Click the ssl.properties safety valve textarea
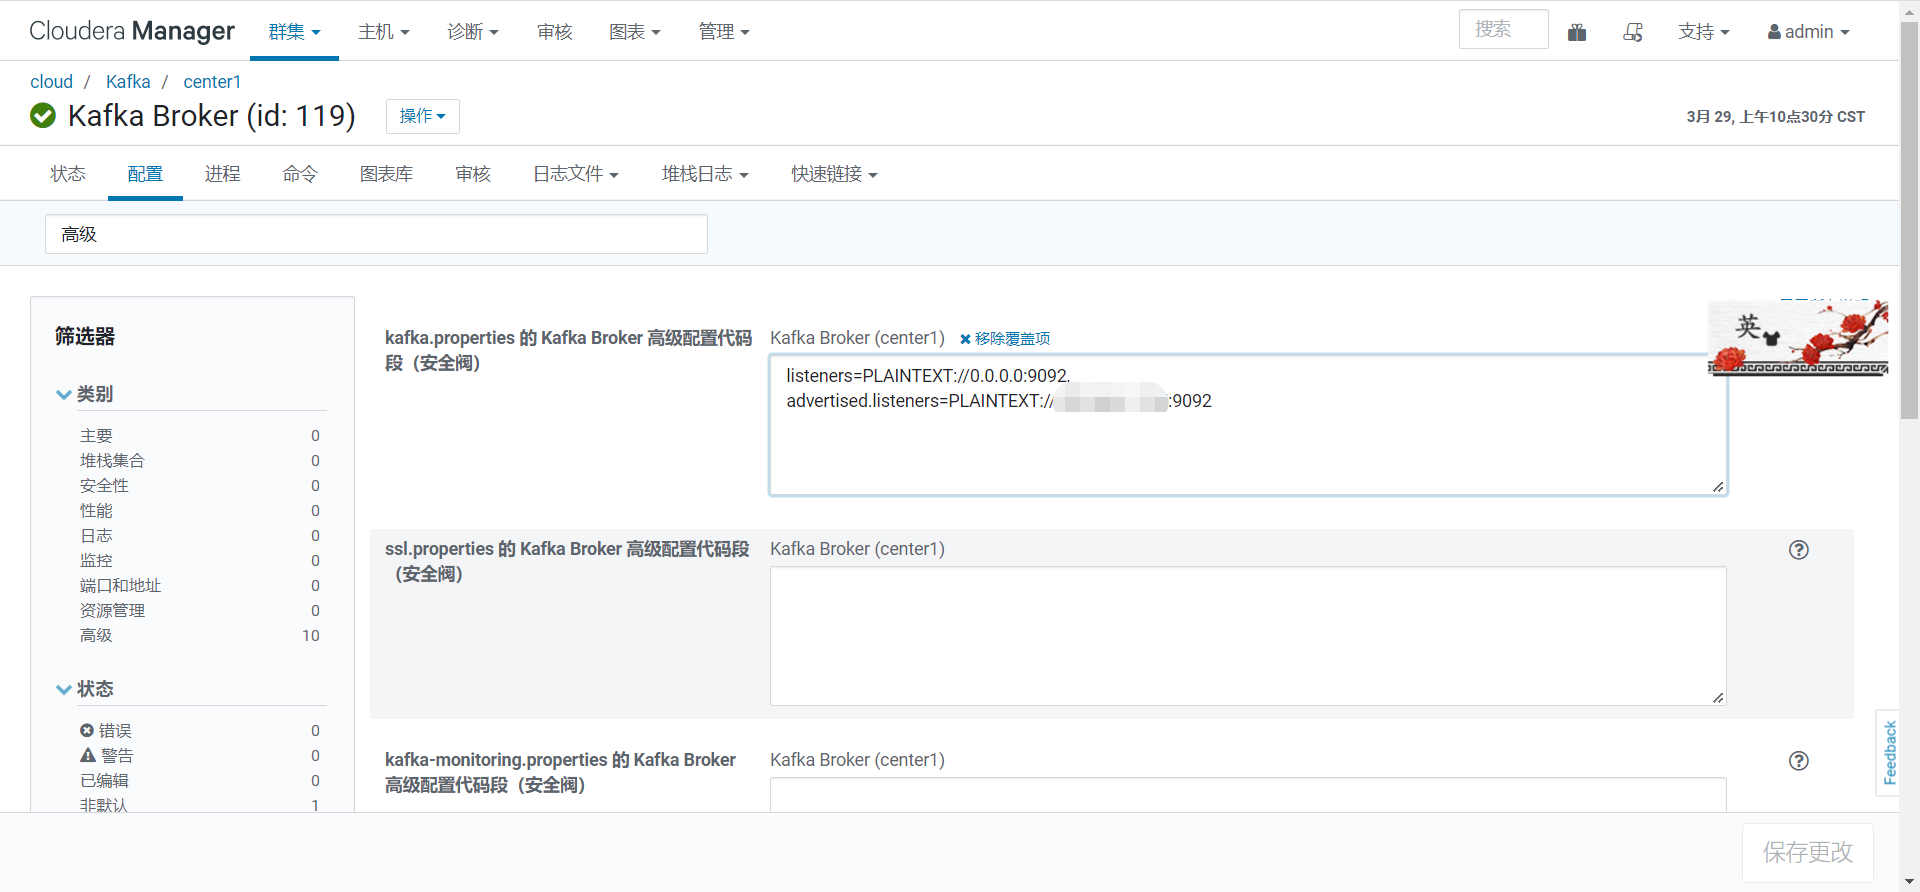Viewport: 1920px width, 892px height. click(1248, 636)
